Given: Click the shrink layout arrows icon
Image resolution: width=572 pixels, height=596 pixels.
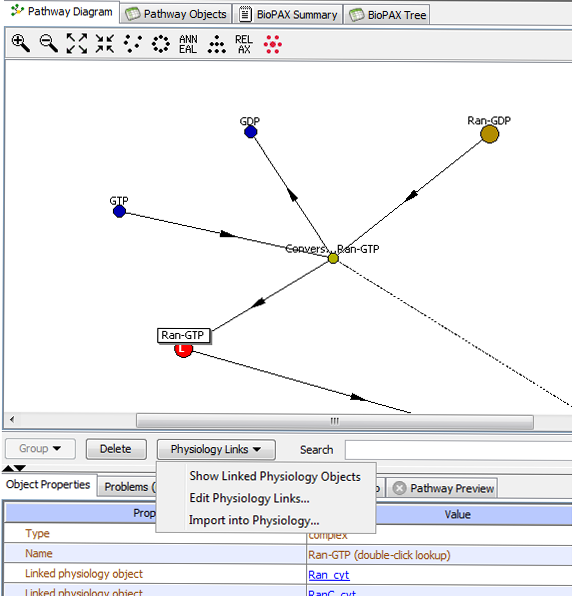Looking at the screenshot, I should (x=105, y=43).
